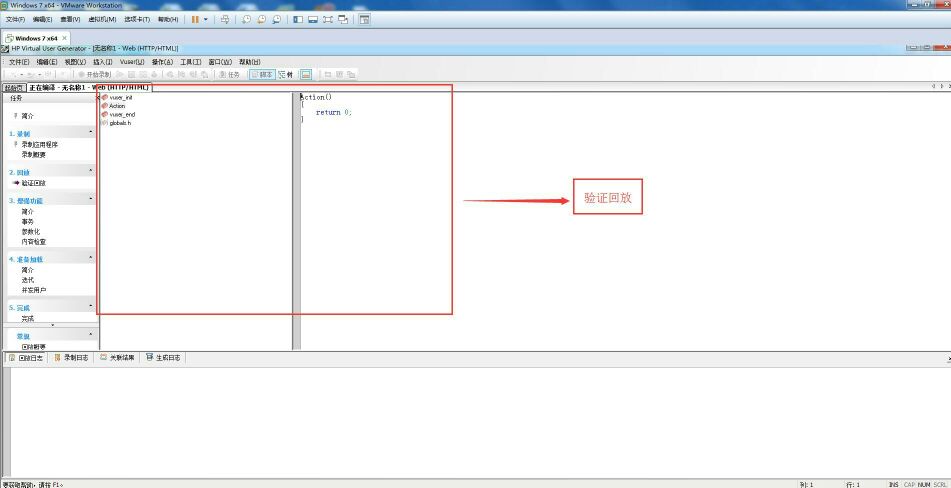Open dropdown arrow next to VMware pause button
951x488 pixels.
pyautogui.click(x=206, y=19)
